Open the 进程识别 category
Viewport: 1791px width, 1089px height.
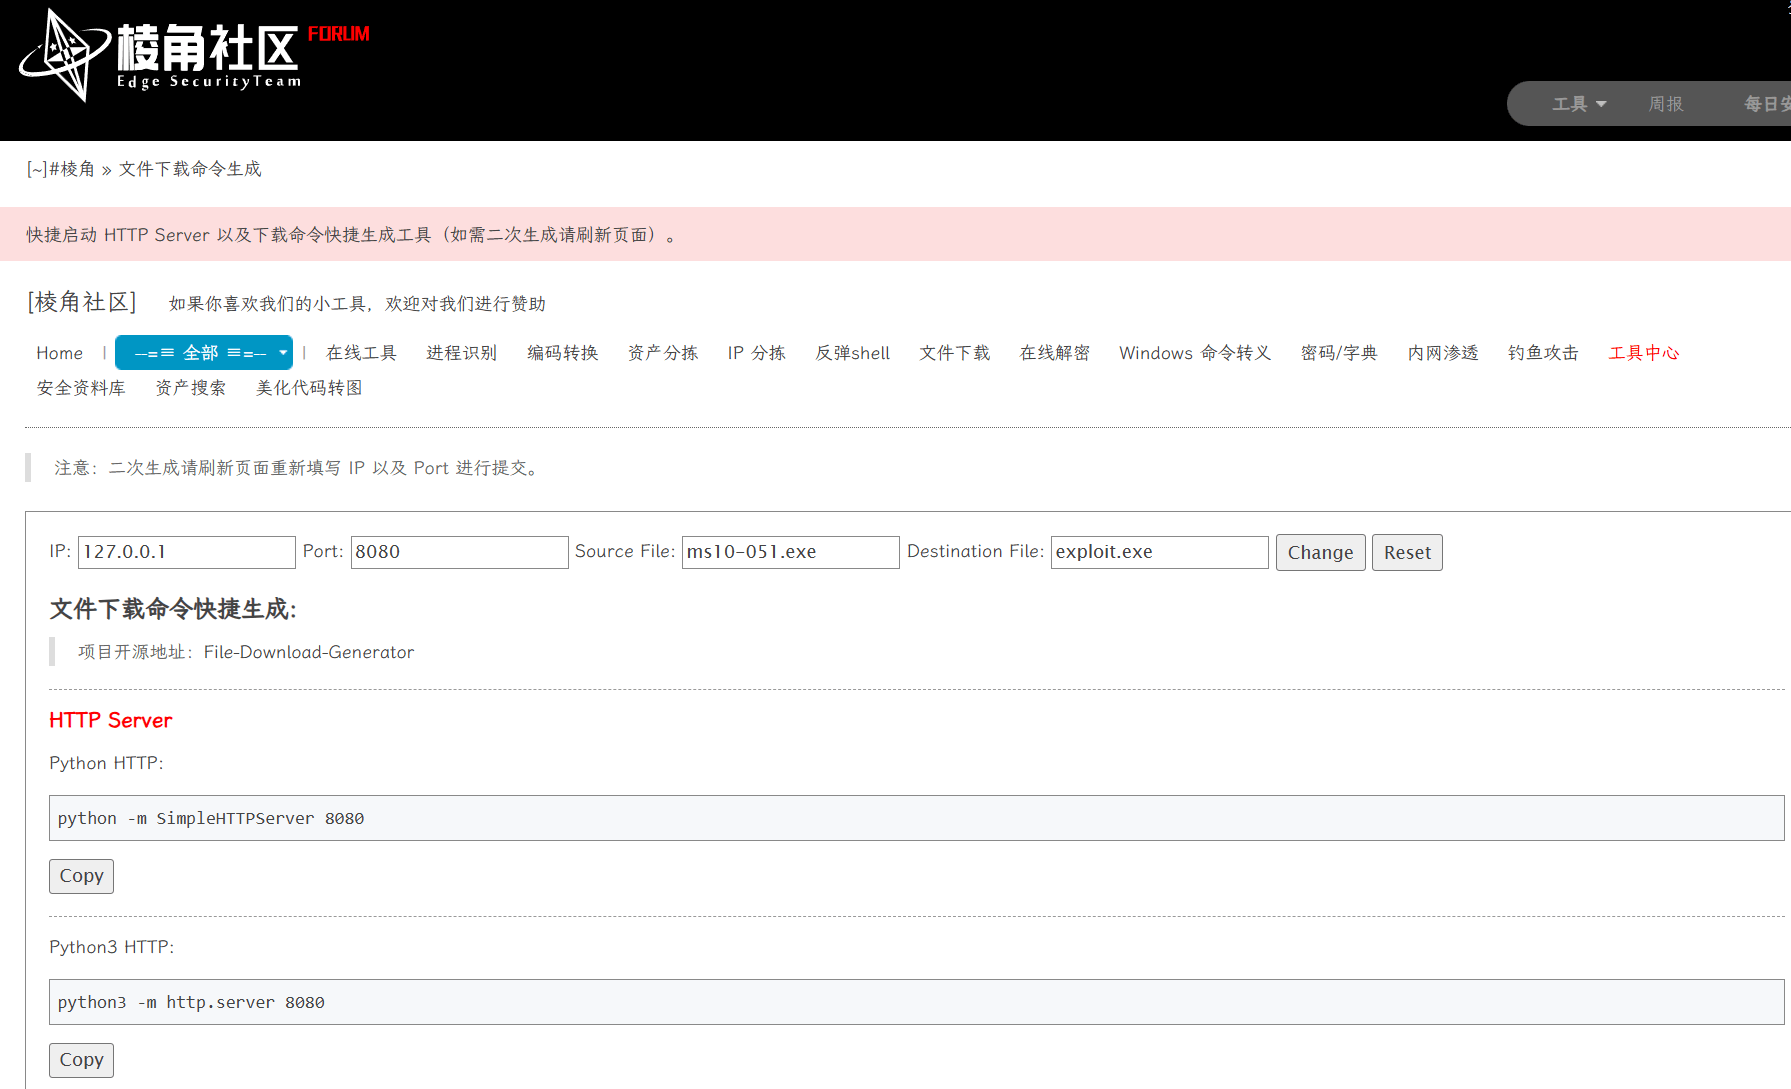click(462, 353)
